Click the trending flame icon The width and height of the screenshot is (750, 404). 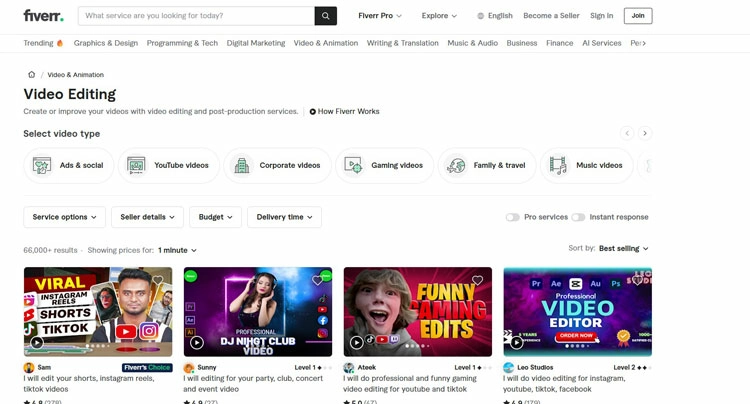tap(60, 43)
